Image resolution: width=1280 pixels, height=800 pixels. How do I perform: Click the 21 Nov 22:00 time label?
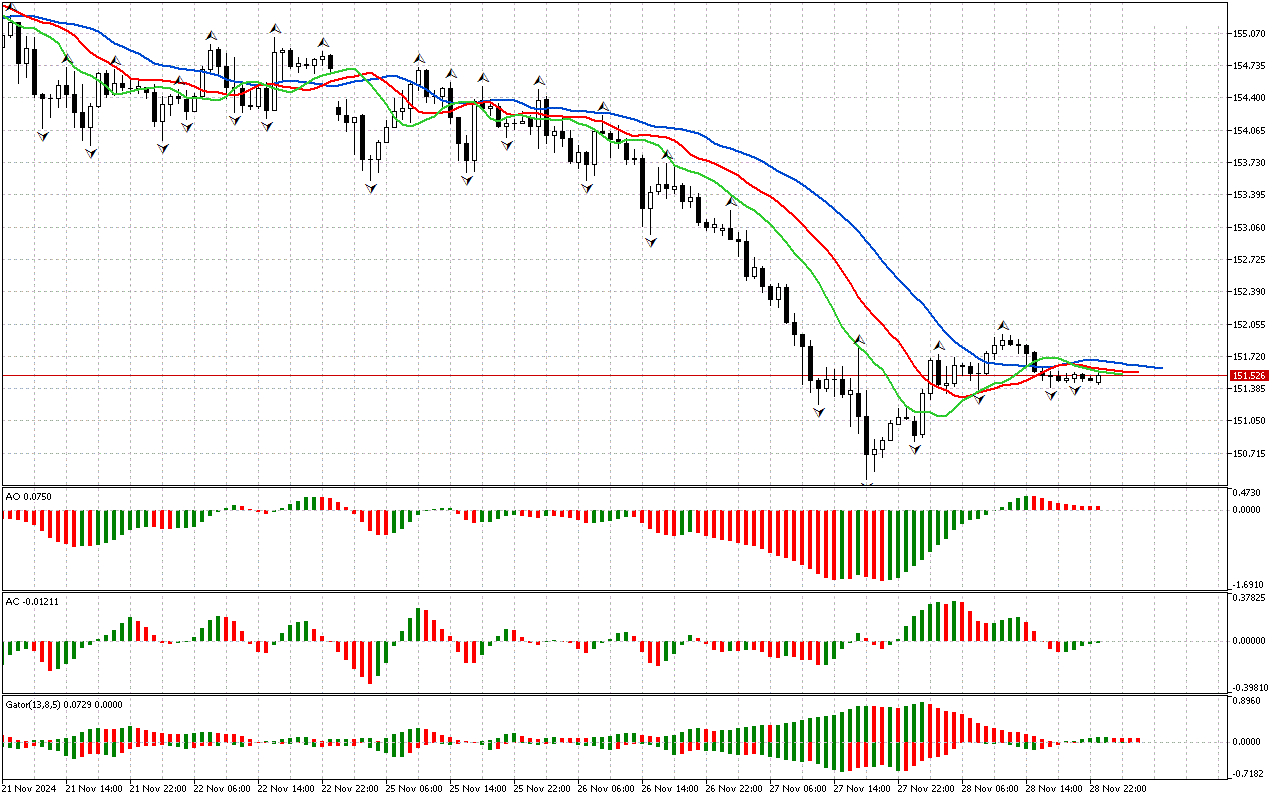(158, 789)
